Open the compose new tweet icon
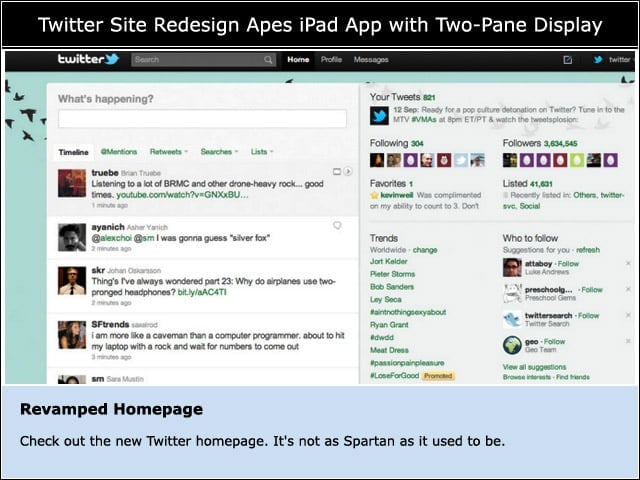 coord(567,60)
